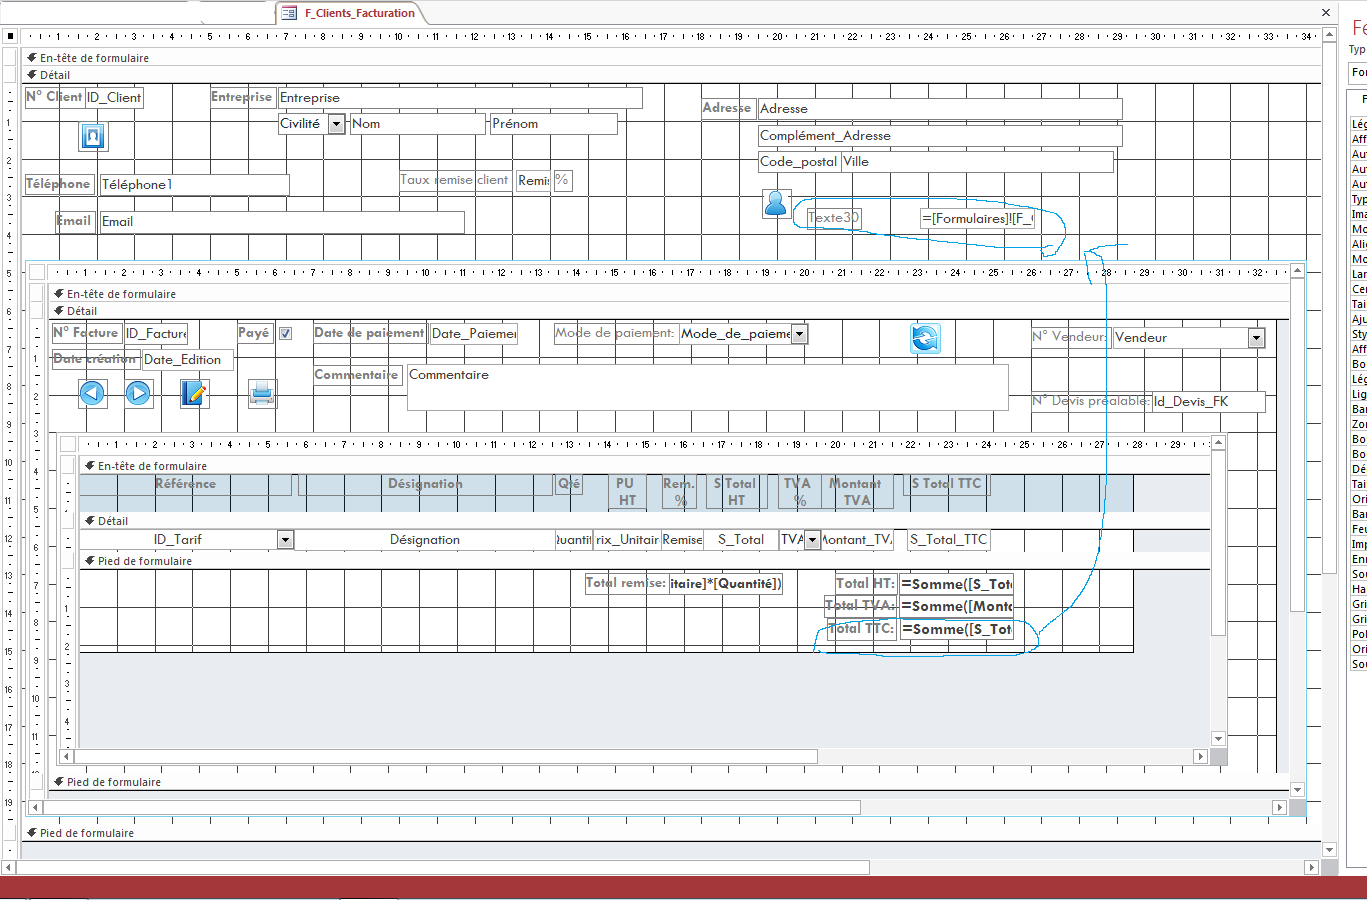Screen dimensions: 1367x900
Task: Select the Date_Edition text box
Action: (187, 360)
